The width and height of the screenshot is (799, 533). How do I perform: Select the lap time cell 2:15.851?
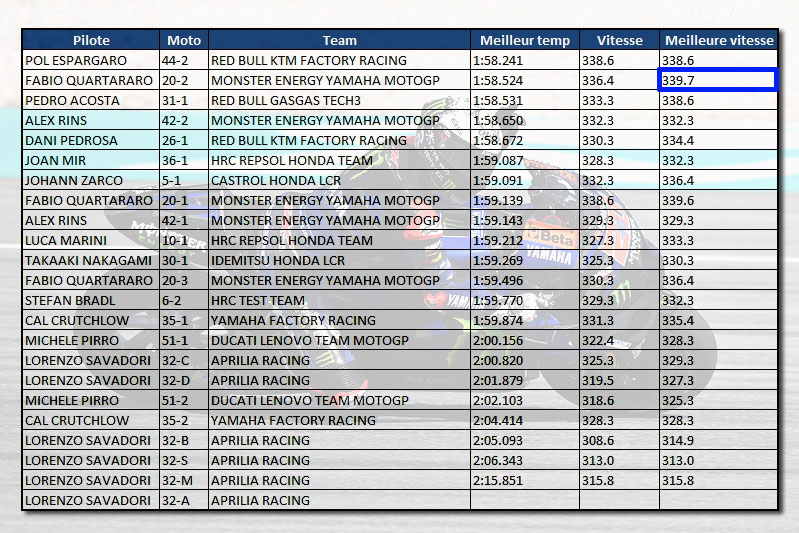[525, 480]
